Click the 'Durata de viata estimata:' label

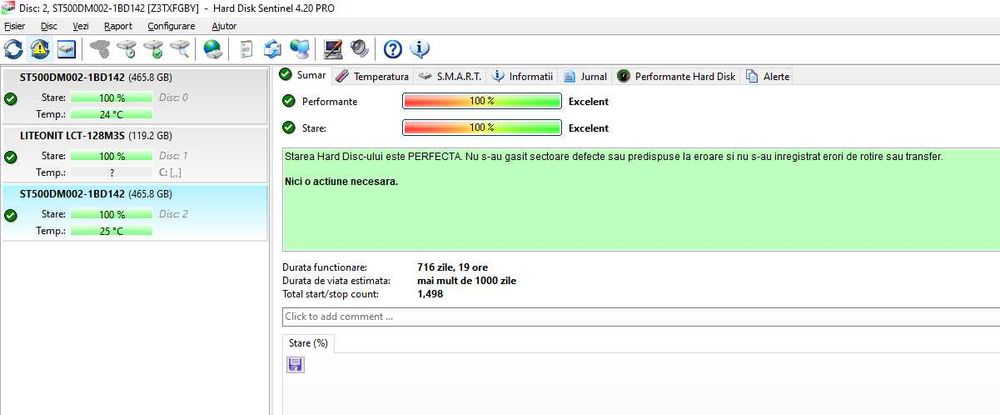click(336, 280)
